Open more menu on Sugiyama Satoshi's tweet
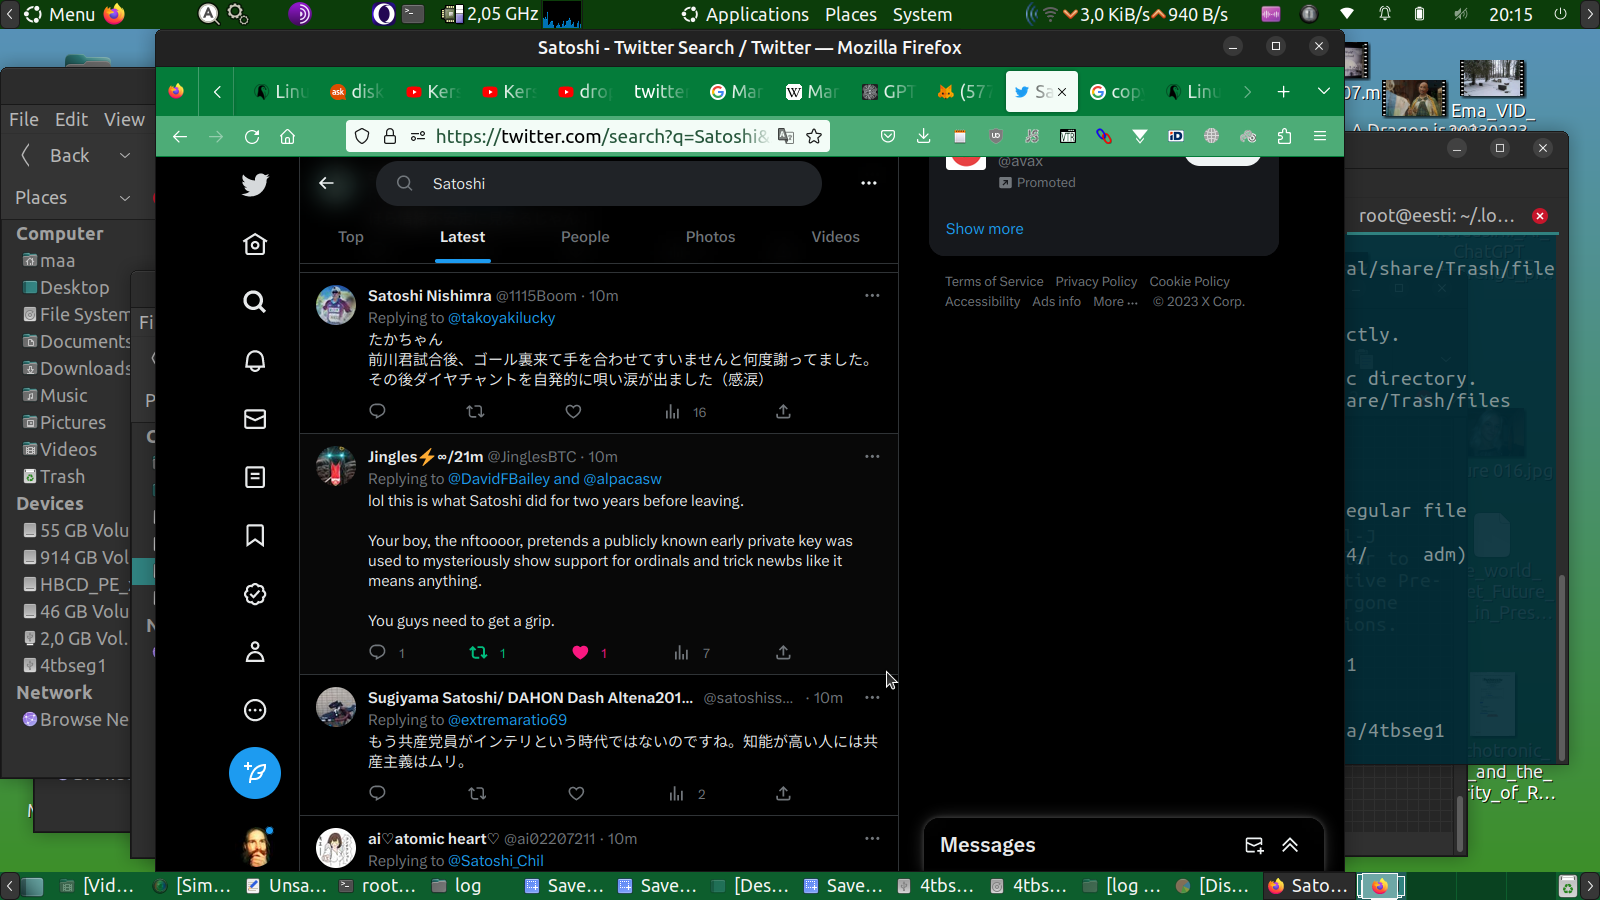Image resolution: width=1600 pixels, height=900 pixels. coord(872,697)
